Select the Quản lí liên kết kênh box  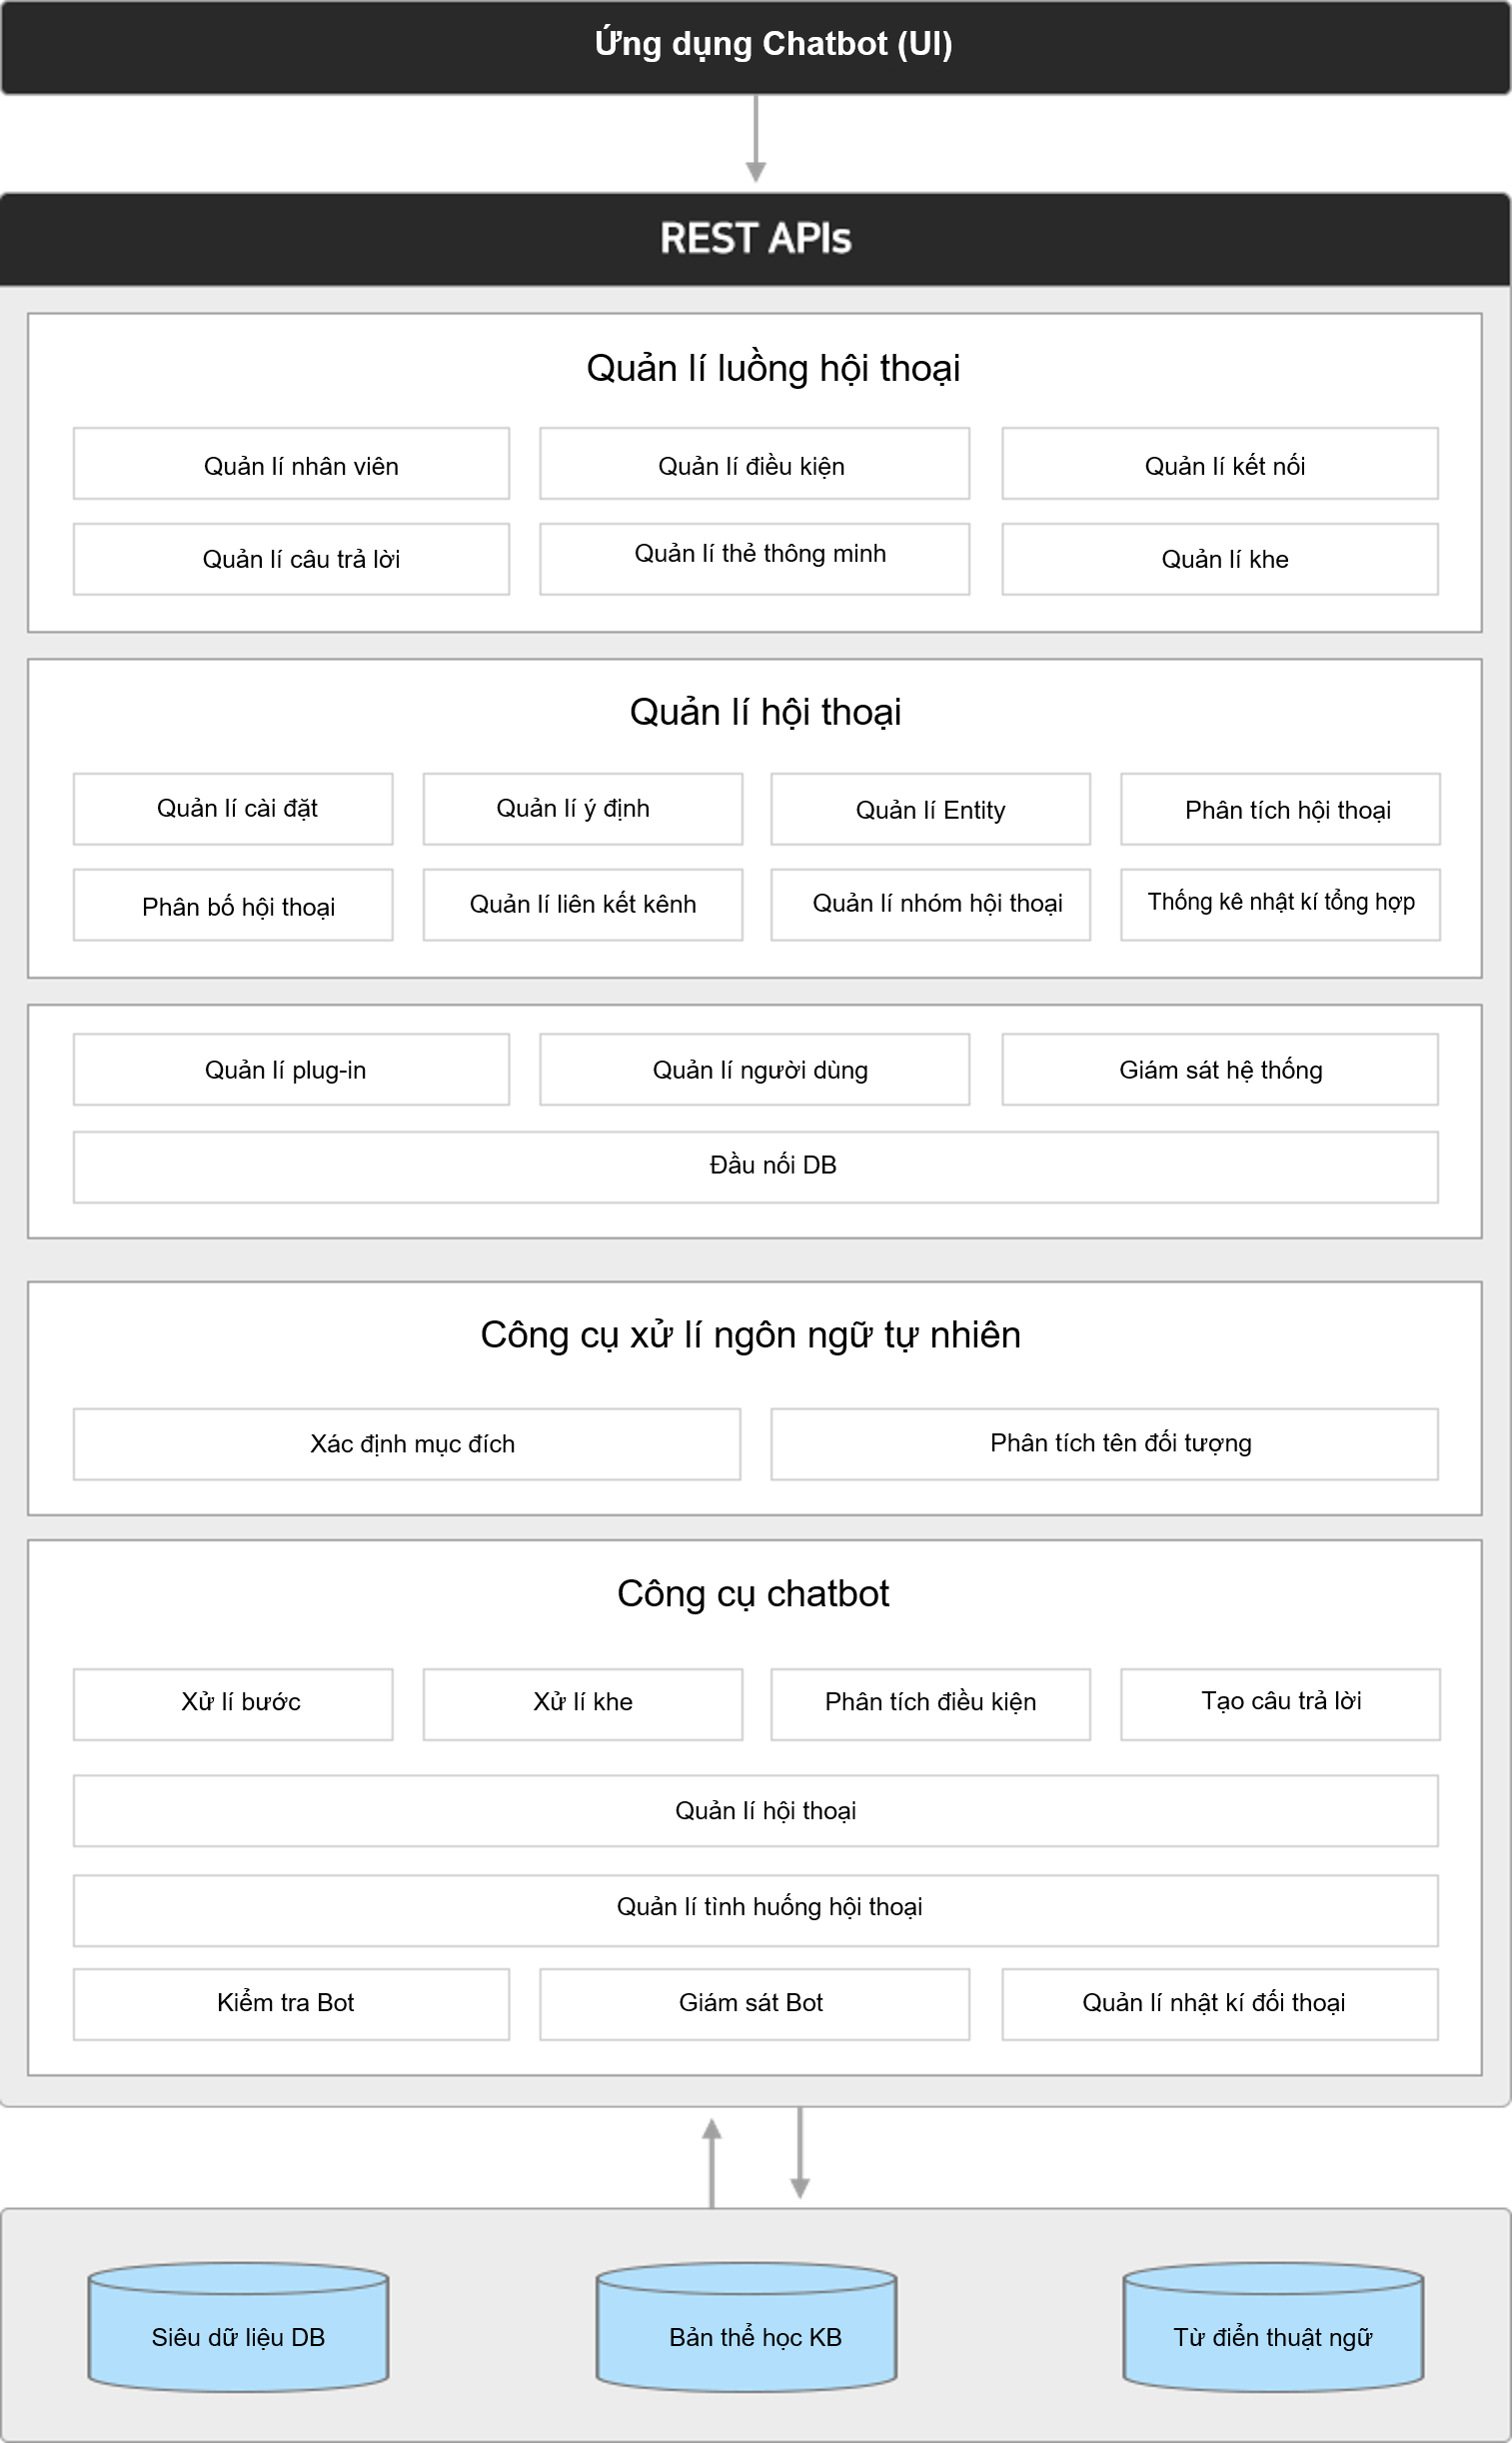582,905
